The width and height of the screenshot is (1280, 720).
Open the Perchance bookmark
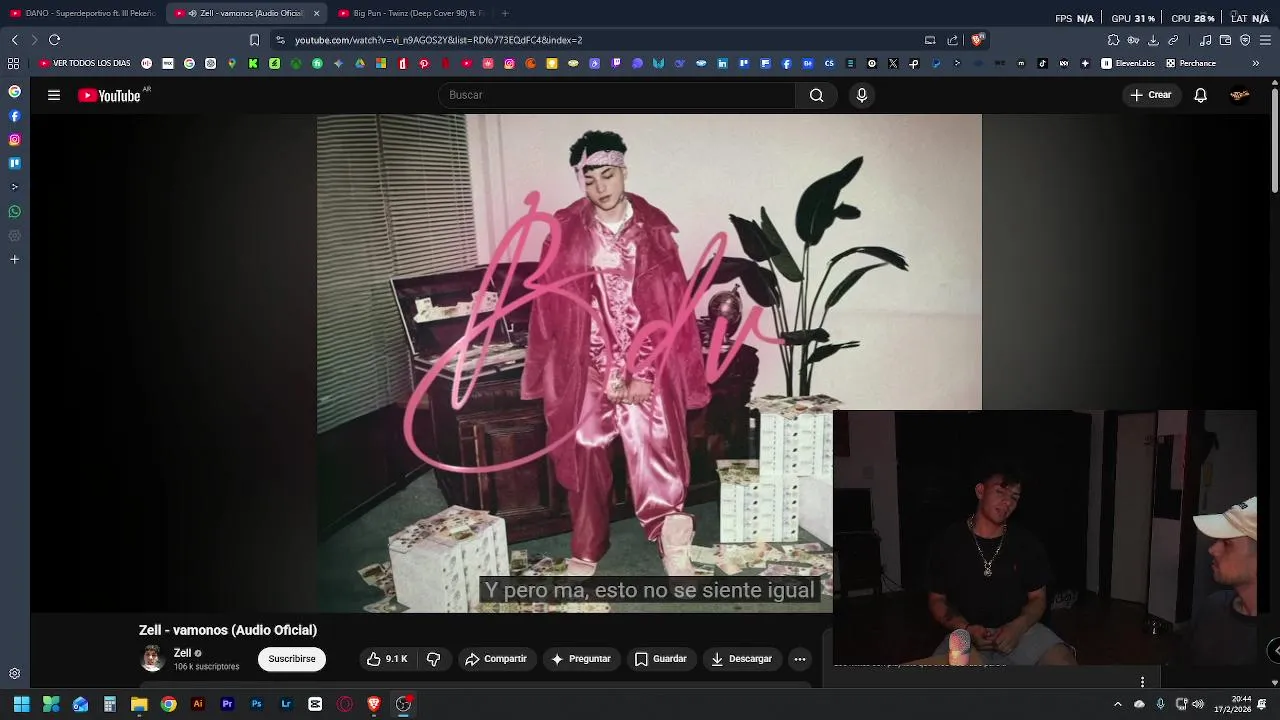1191,63
